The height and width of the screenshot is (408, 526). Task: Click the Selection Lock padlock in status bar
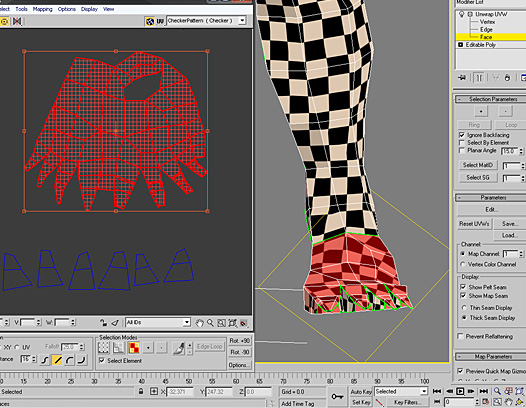[x=141, y=391]
